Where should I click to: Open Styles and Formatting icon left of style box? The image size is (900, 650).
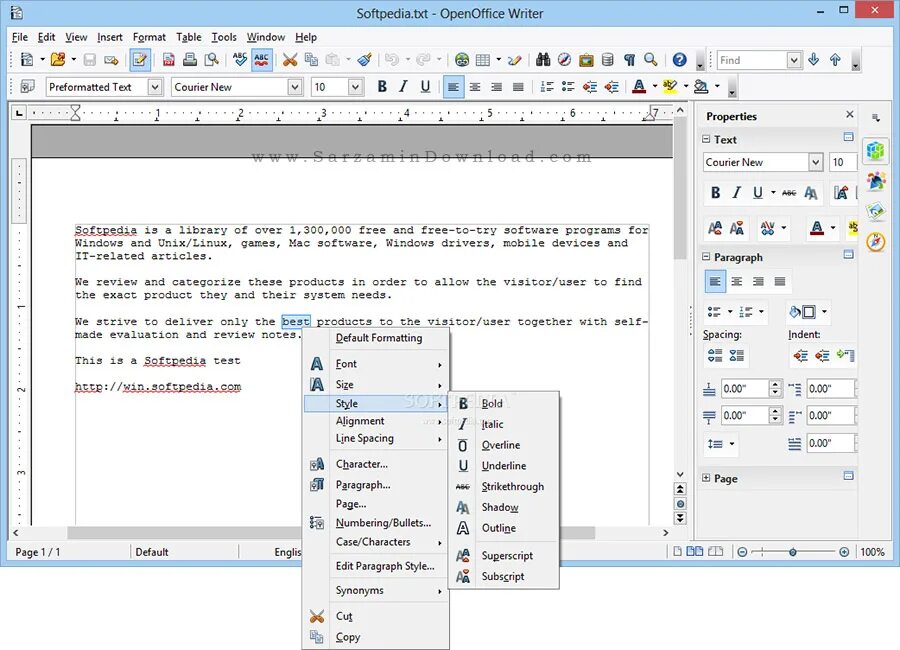click(x=28, y=87)
